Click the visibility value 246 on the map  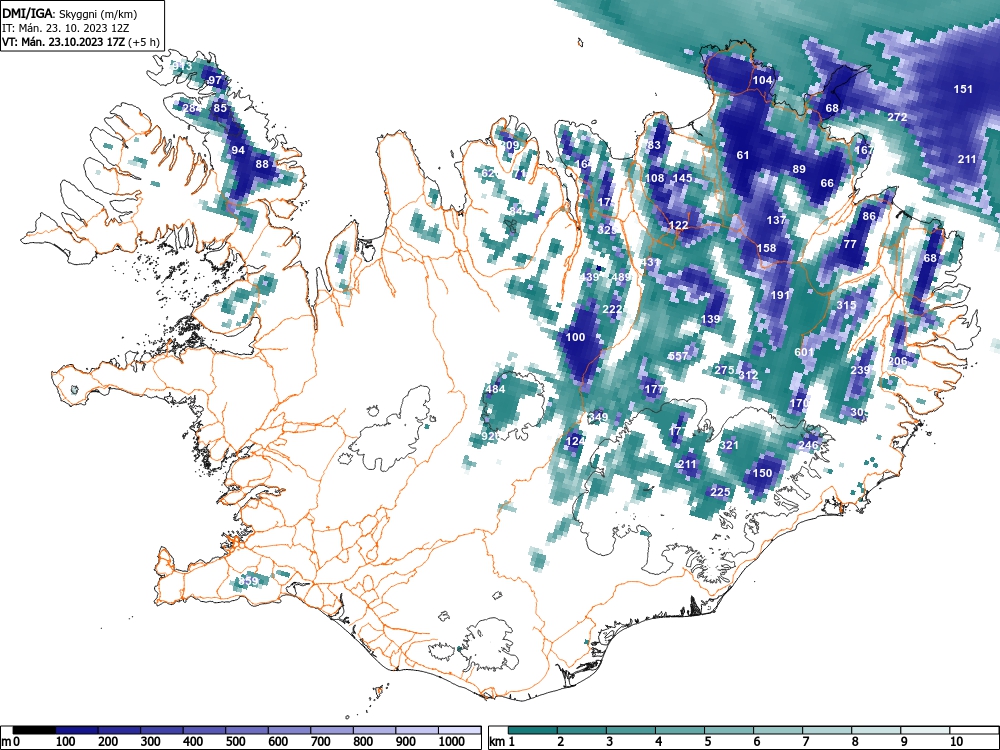pos(809,445)
